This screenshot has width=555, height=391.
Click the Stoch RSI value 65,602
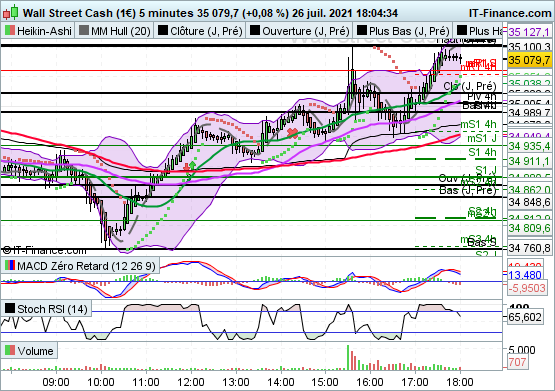tap(525, 317)
